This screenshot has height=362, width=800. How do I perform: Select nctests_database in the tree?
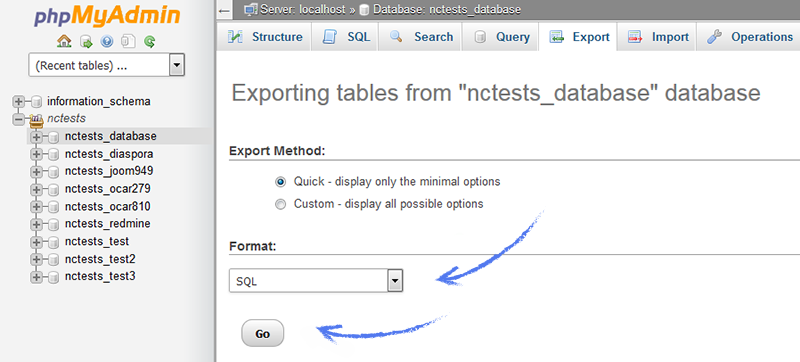point(111,137)
